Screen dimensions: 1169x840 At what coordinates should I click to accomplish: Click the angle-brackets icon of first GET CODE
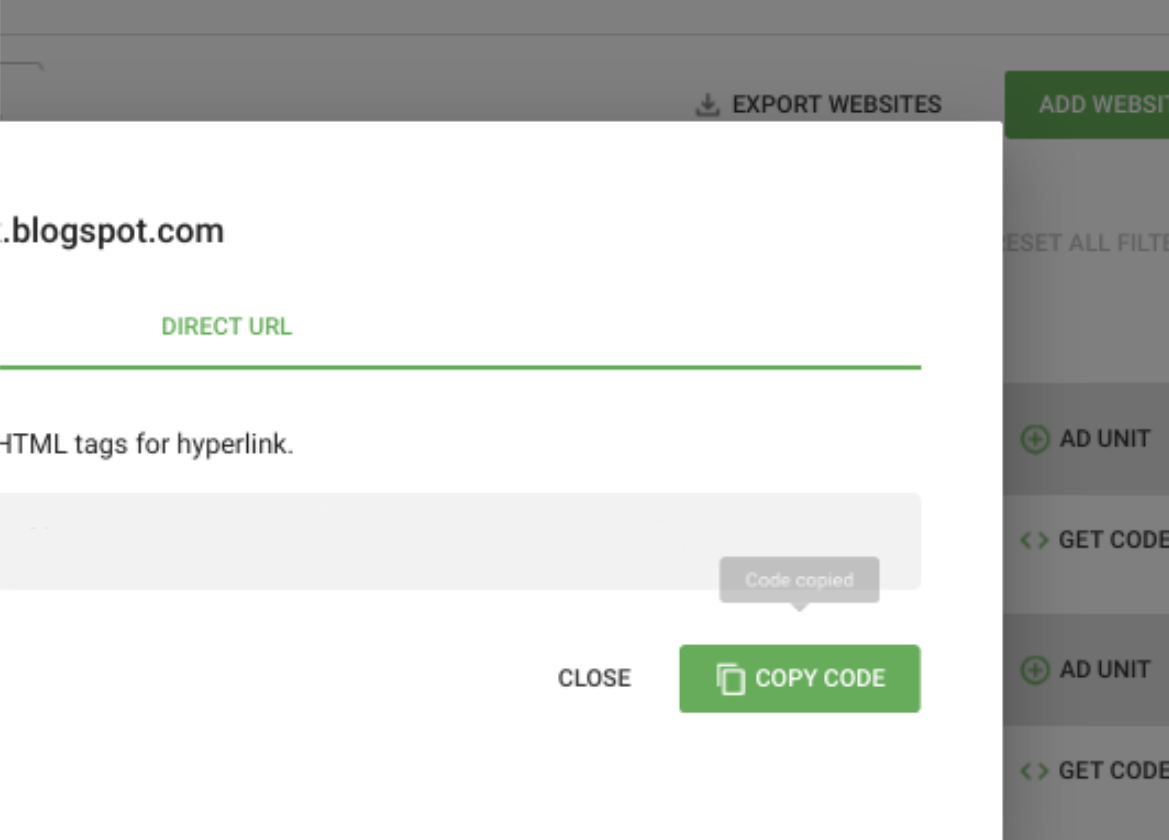click(x=1034, y=540)
